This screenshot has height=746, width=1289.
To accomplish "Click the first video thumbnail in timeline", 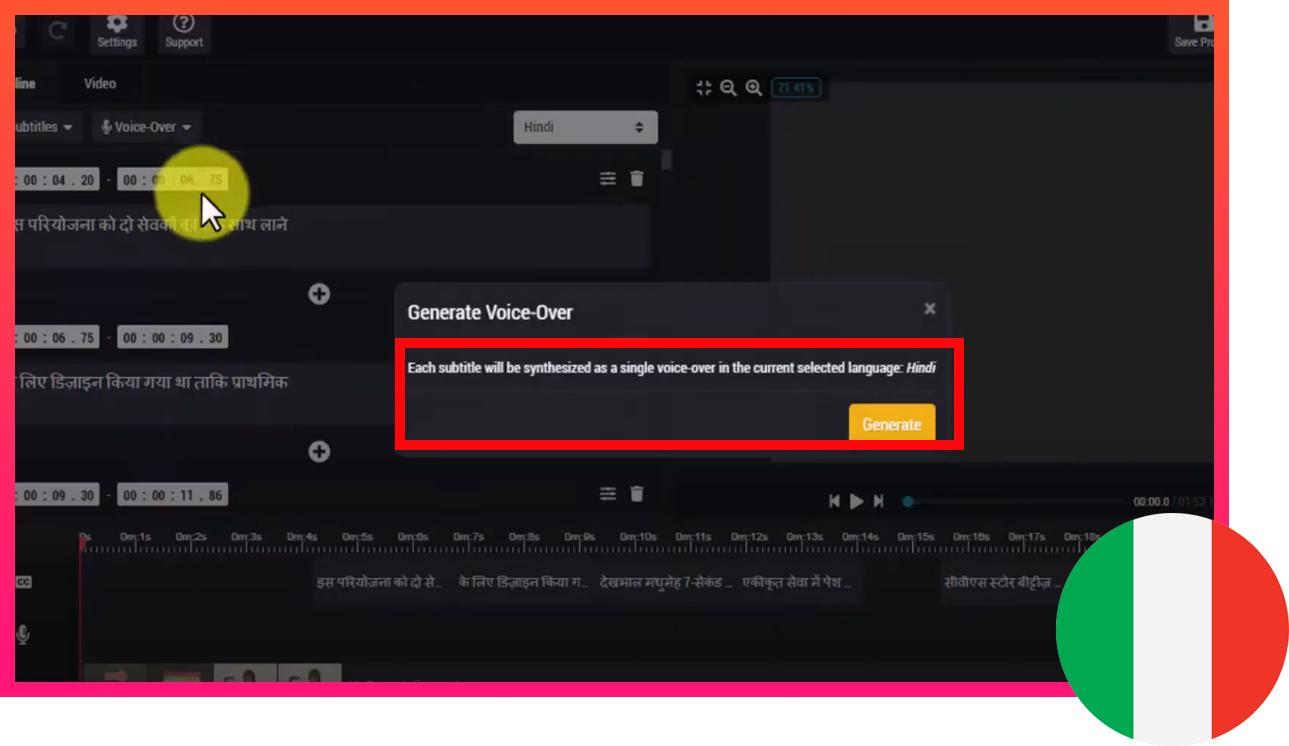I will pos(116,673).
